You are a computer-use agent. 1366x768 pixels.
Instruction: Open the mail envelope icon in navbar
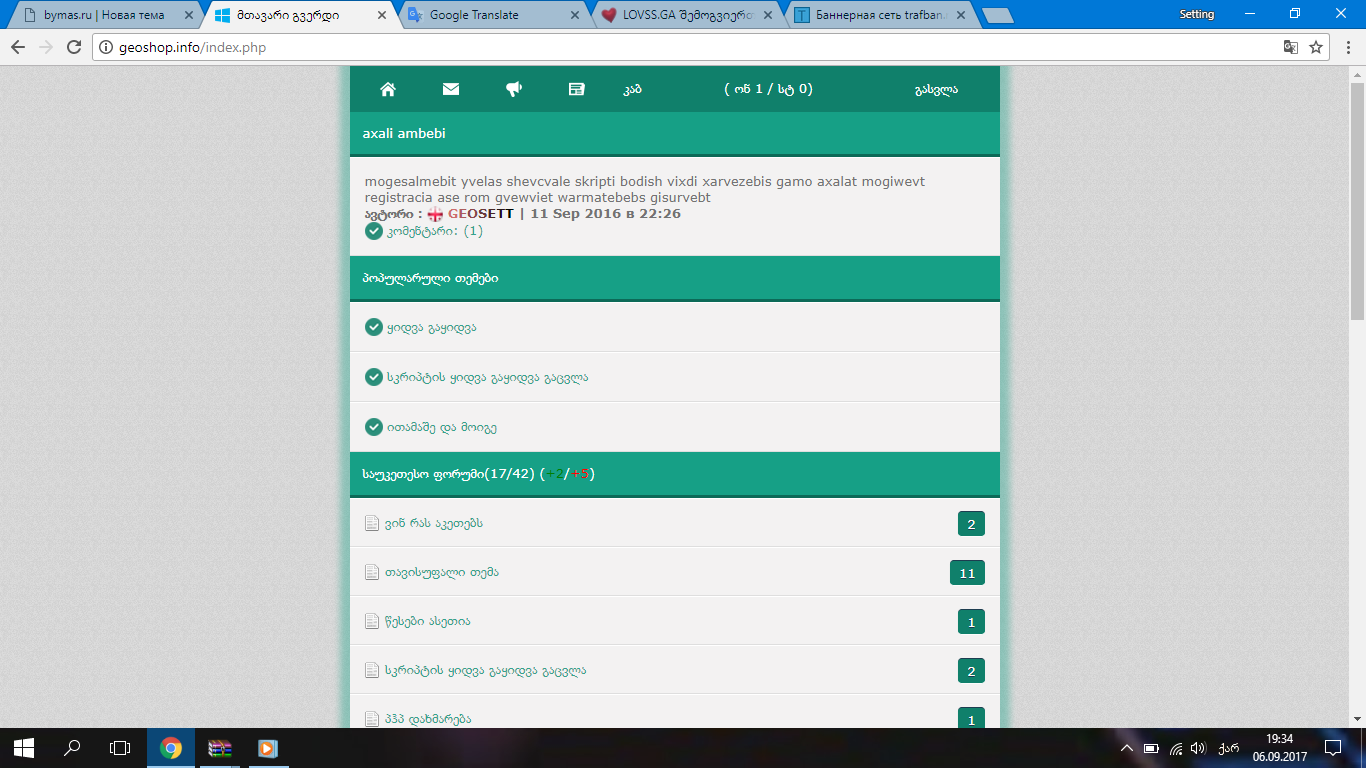click(451, 89)
